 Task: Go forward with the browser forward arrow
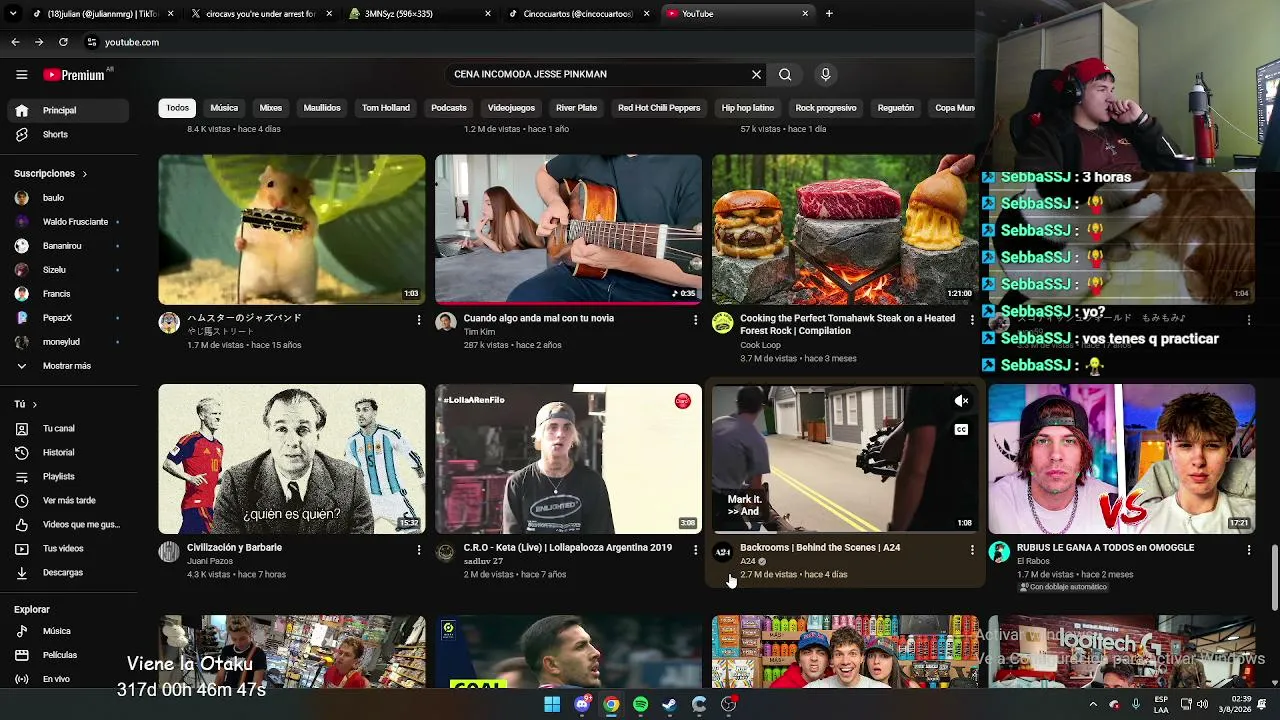39,42
